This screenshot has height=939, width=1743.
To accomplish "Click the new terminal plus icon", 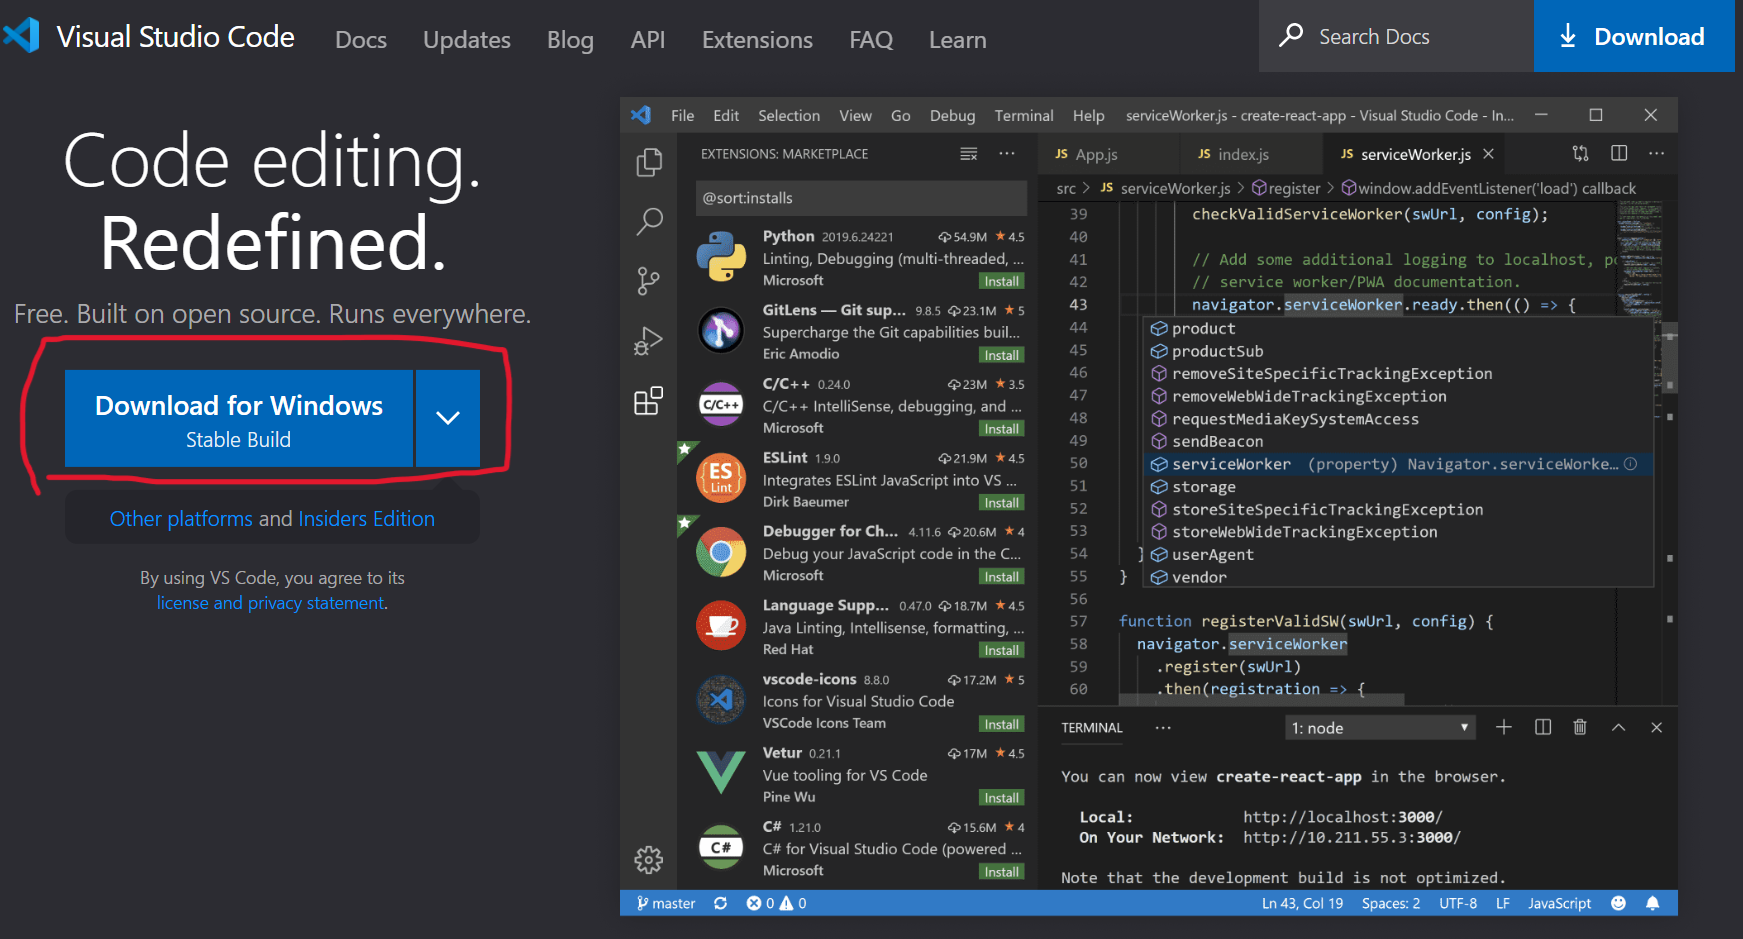I will click(1503, 727).
